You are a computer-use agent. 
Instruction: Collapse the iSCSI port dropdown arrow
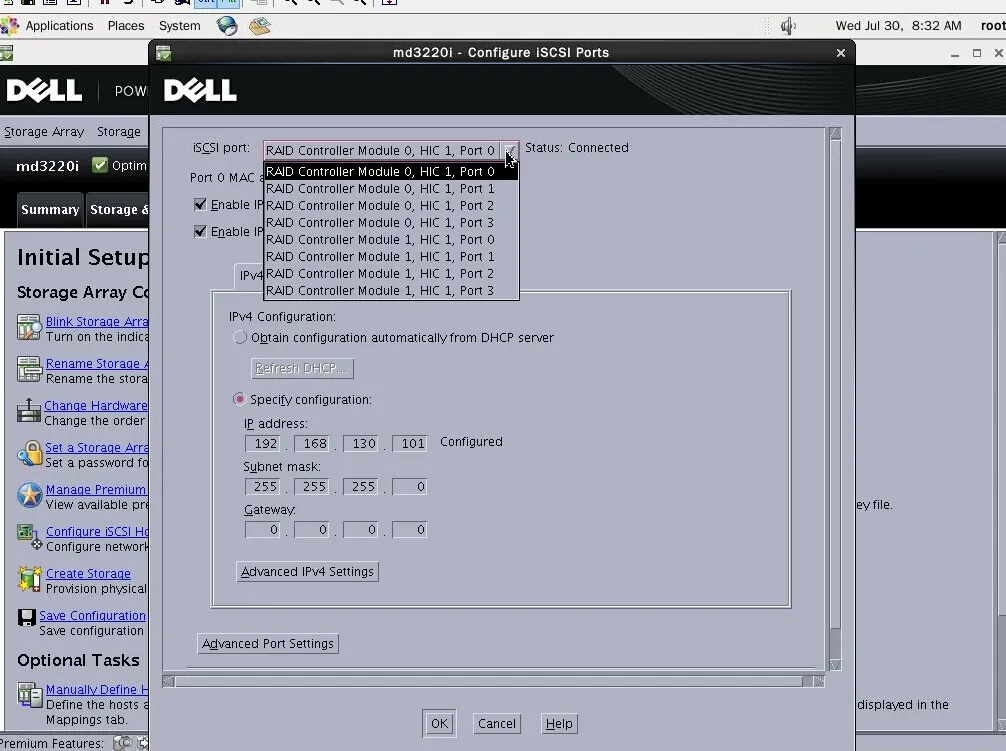510,149
